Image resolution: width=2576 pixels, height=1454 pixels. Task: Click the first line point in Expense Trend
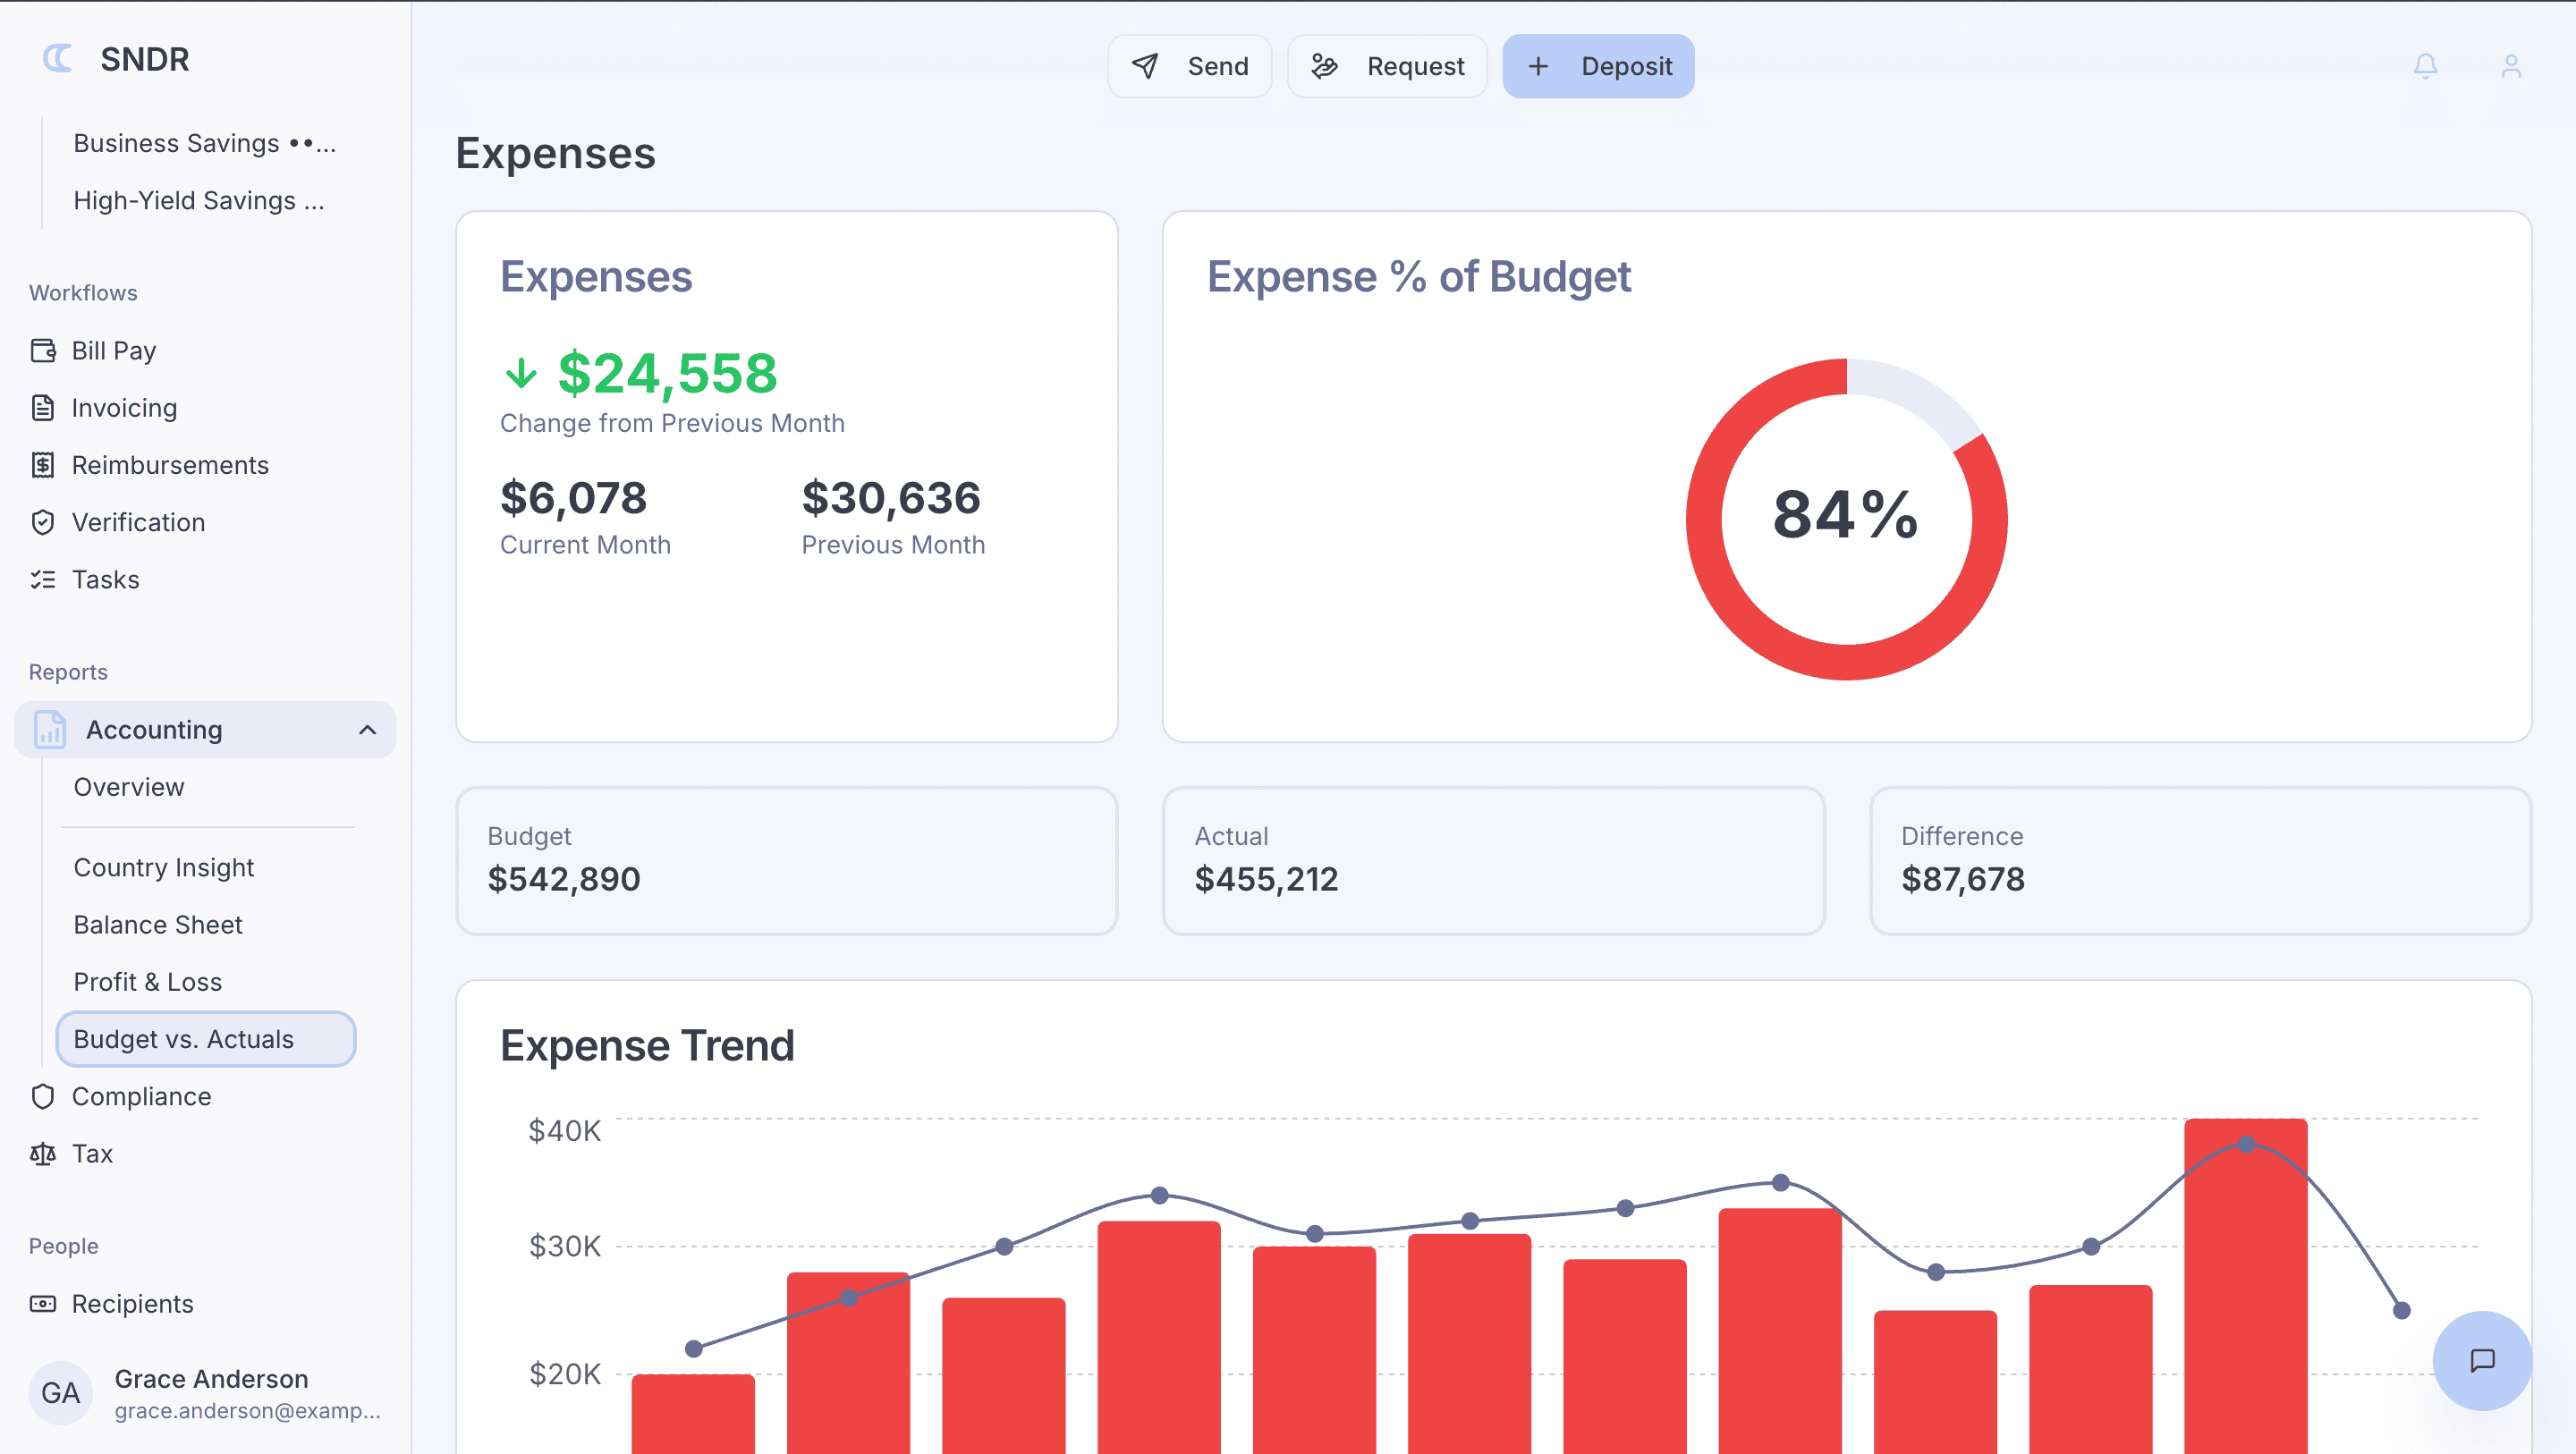coord(693,1348)
